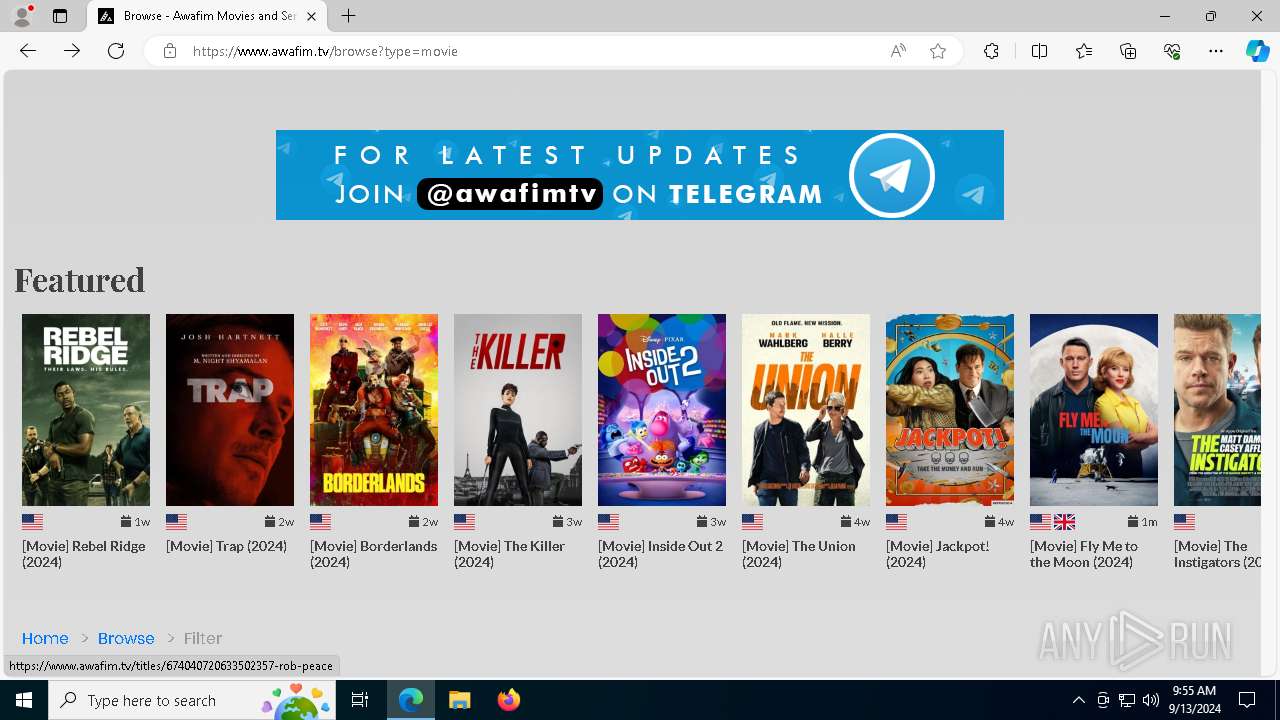The width and height of the screenshot is (1280, 720).
Task: Go to Home breadcrumb
Action: coord(45,638)
